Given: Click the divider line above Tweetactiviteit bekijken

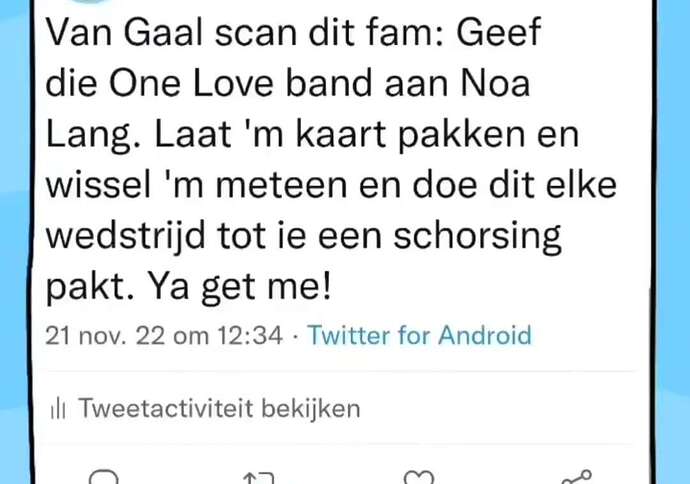Looking at the screenshot, I should [x=341, y=371].
